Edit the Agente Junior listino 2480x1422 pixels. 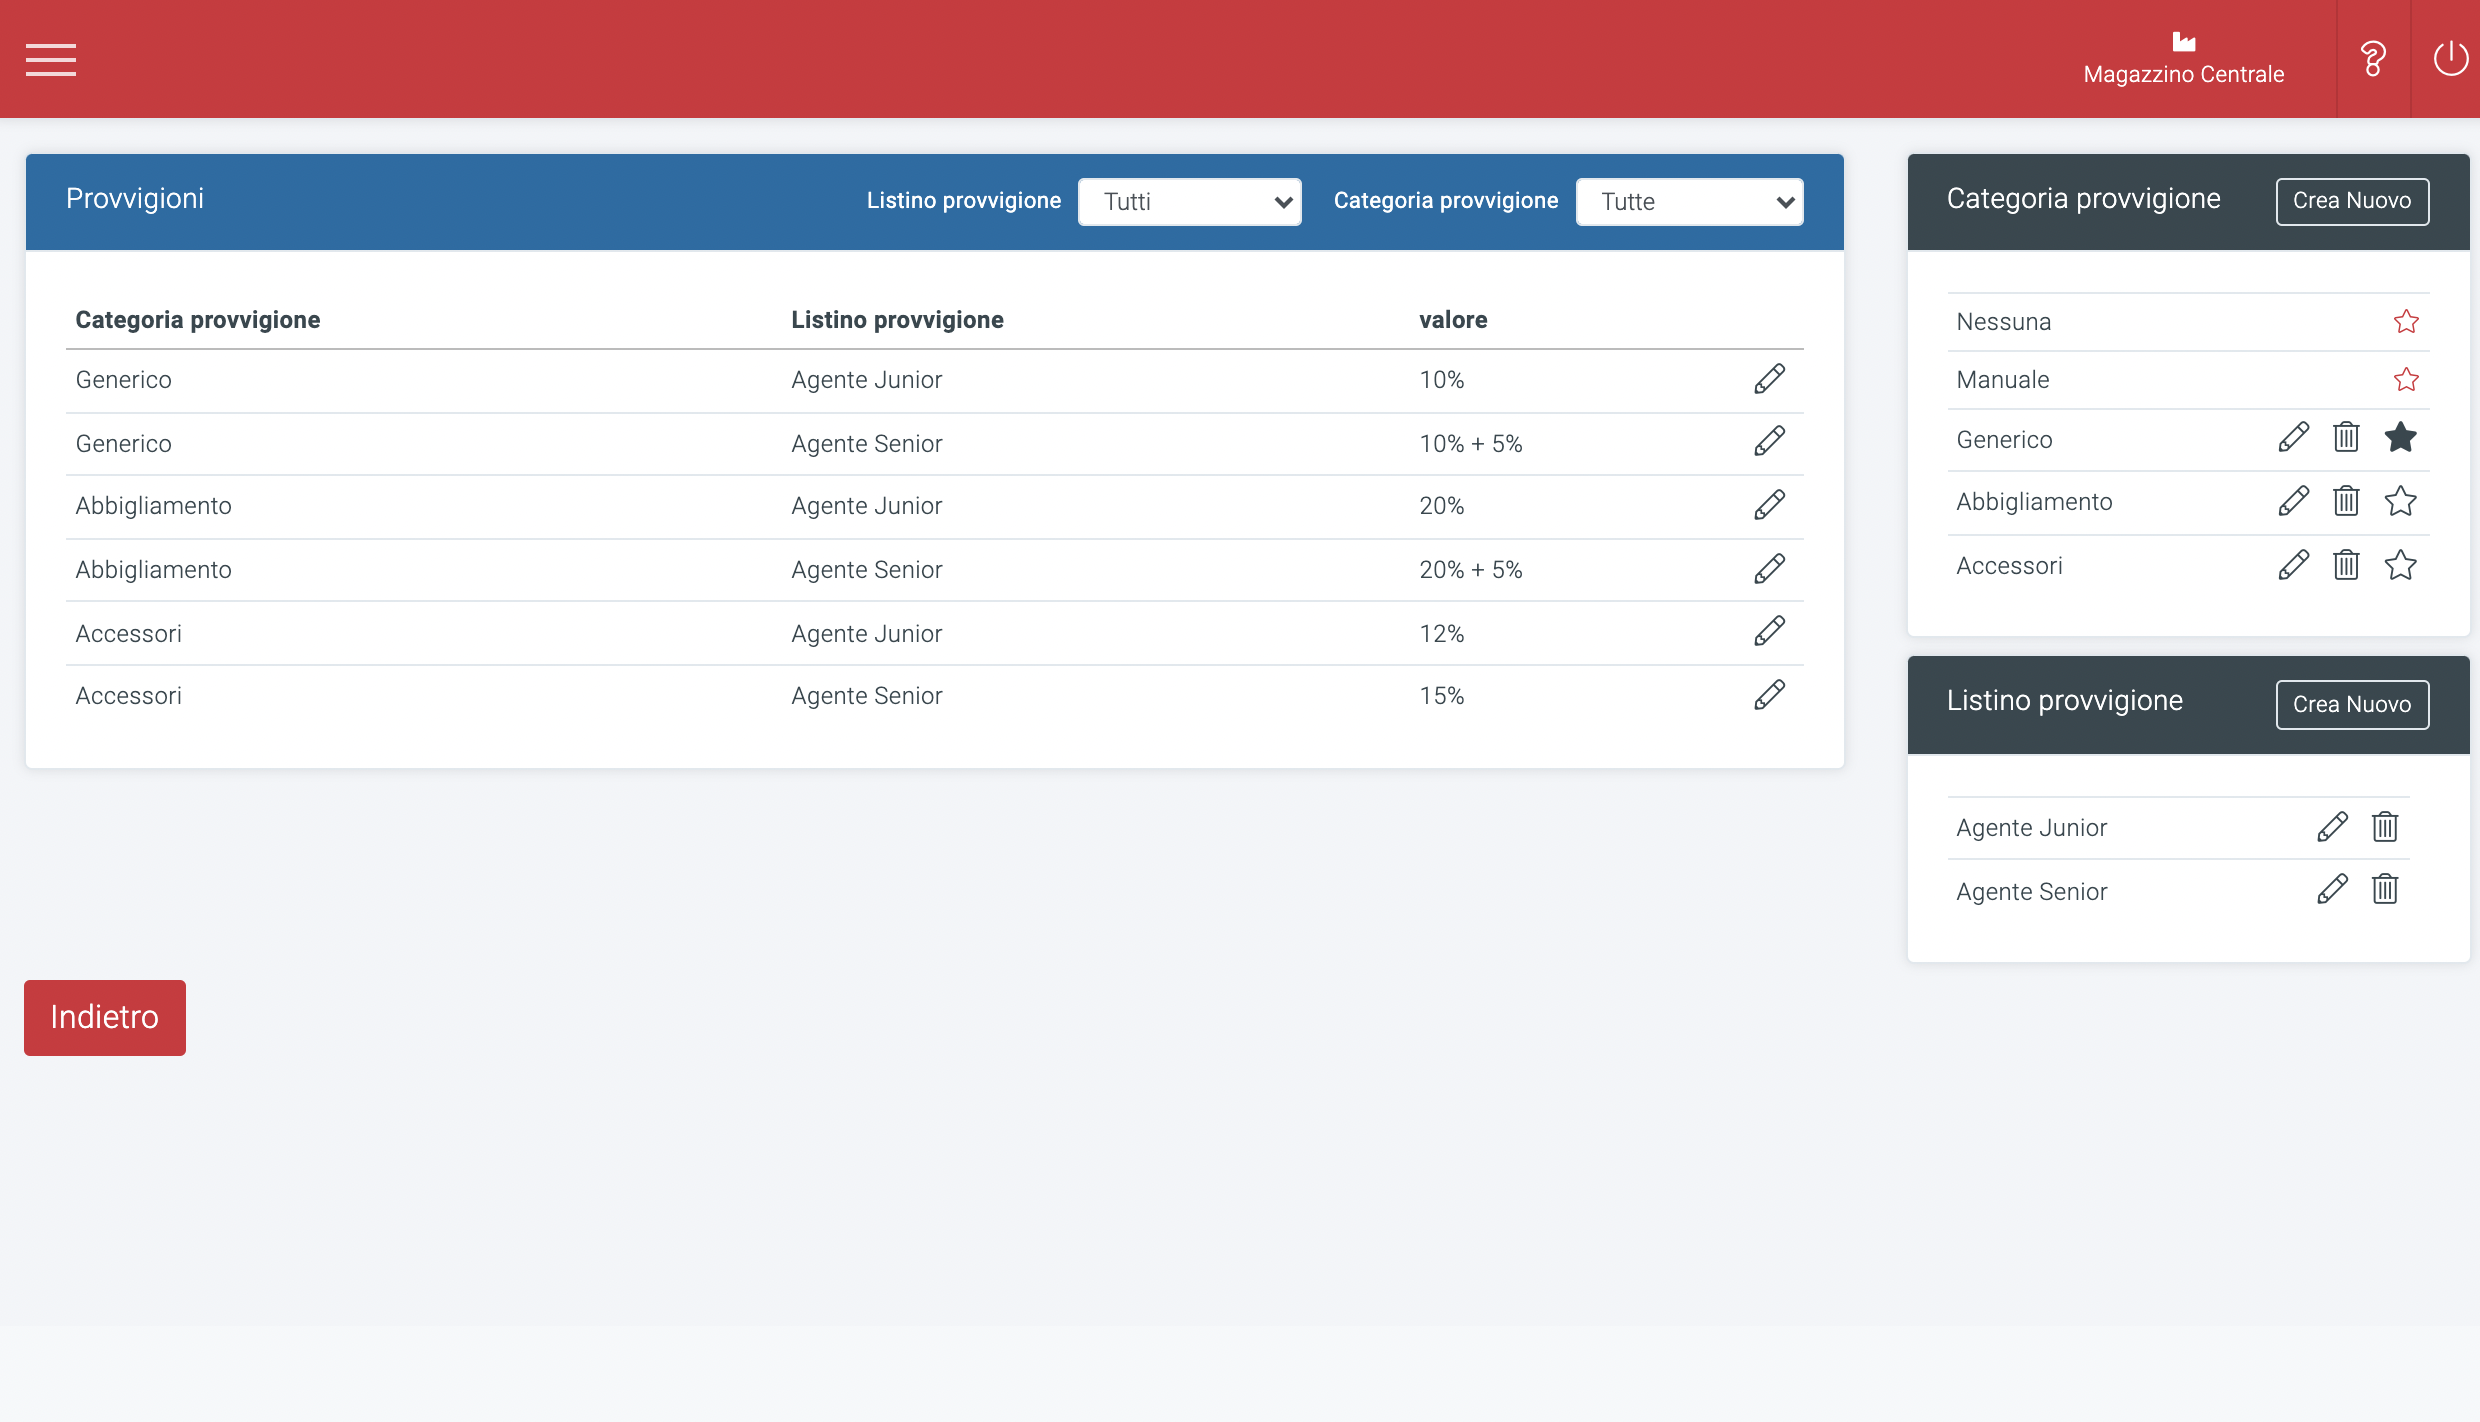pos(2332,827)
